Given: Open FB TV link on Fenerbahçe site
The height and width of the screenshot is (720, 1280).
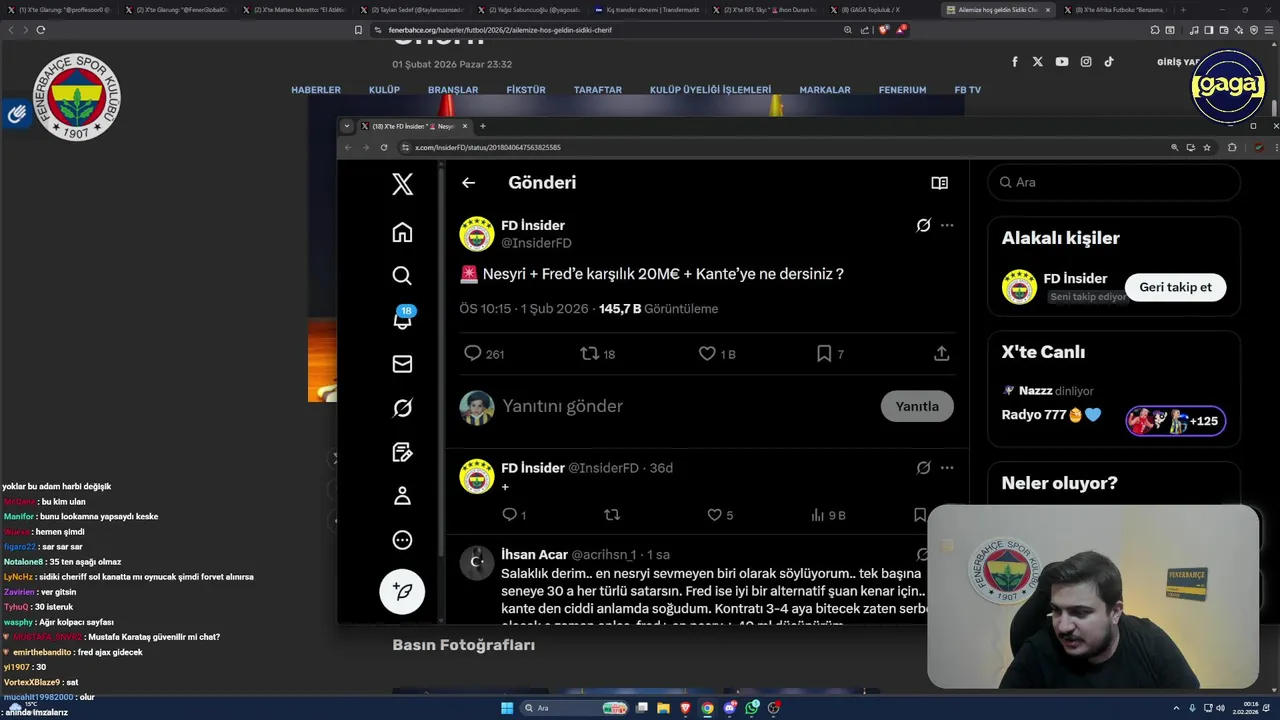Looking at the screenshot, I should (x=968, y=90).
